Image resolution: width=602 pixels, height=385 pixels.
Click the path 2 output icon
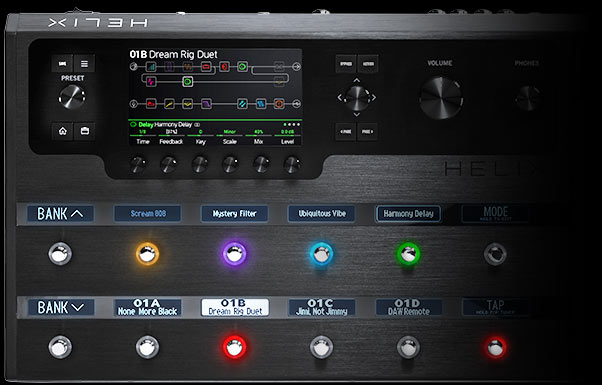pyautogui.click(x=296, y=104)
